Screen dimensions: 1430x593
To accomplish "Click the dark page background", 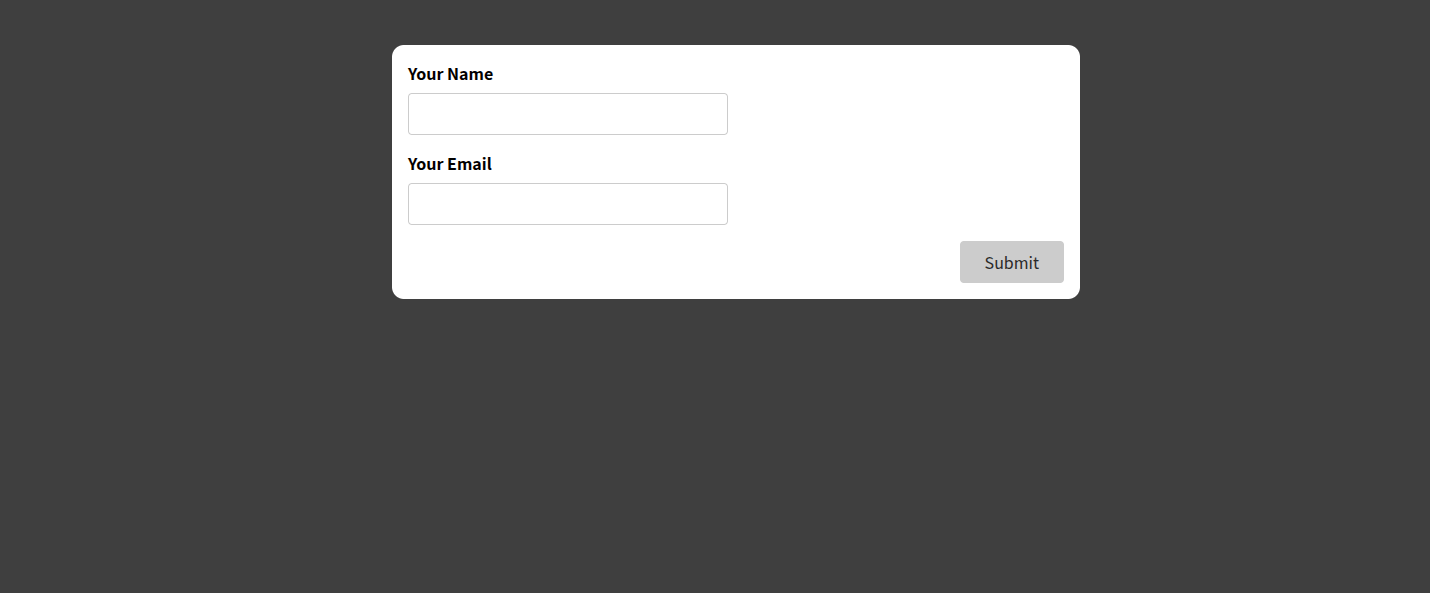I will tap(200, 450).
